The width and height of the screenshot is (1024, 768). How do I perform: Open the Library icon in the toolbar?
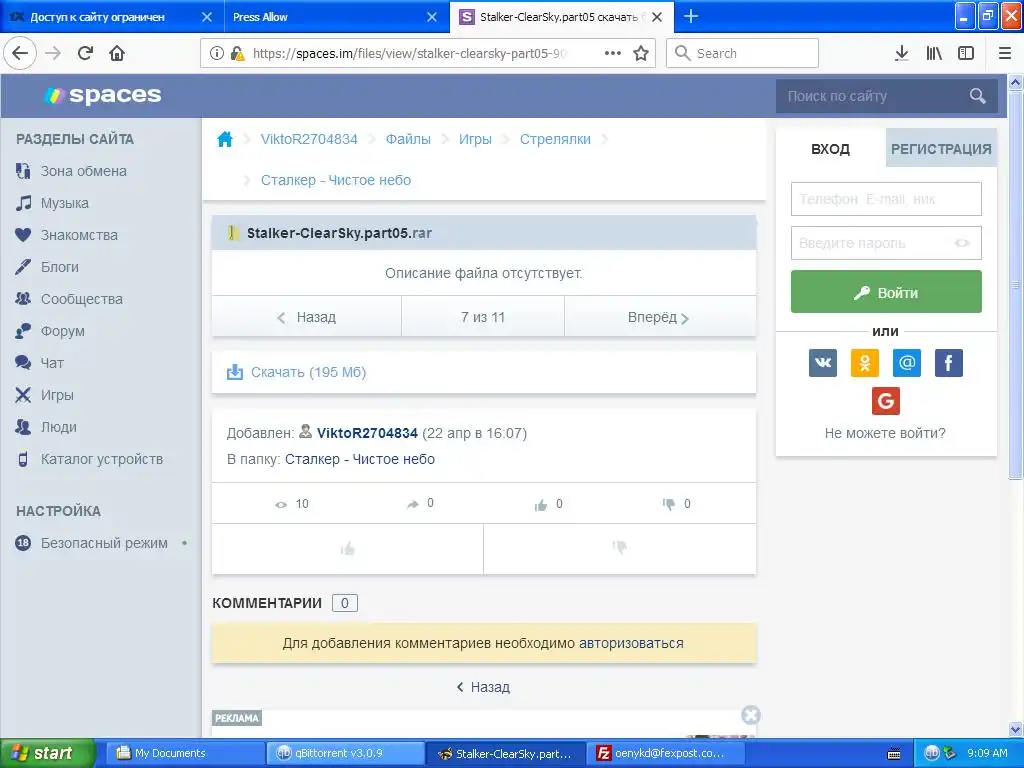click(934, 53)
